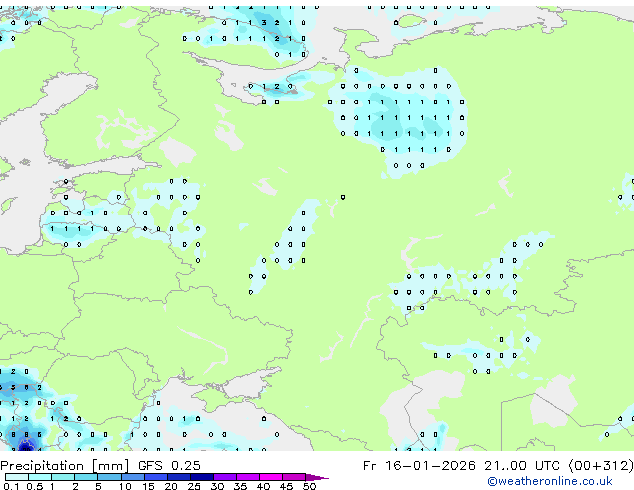Click the "0.1" legend scale label
The height and width of the screenshot is (490, 634).
point(11,486)
